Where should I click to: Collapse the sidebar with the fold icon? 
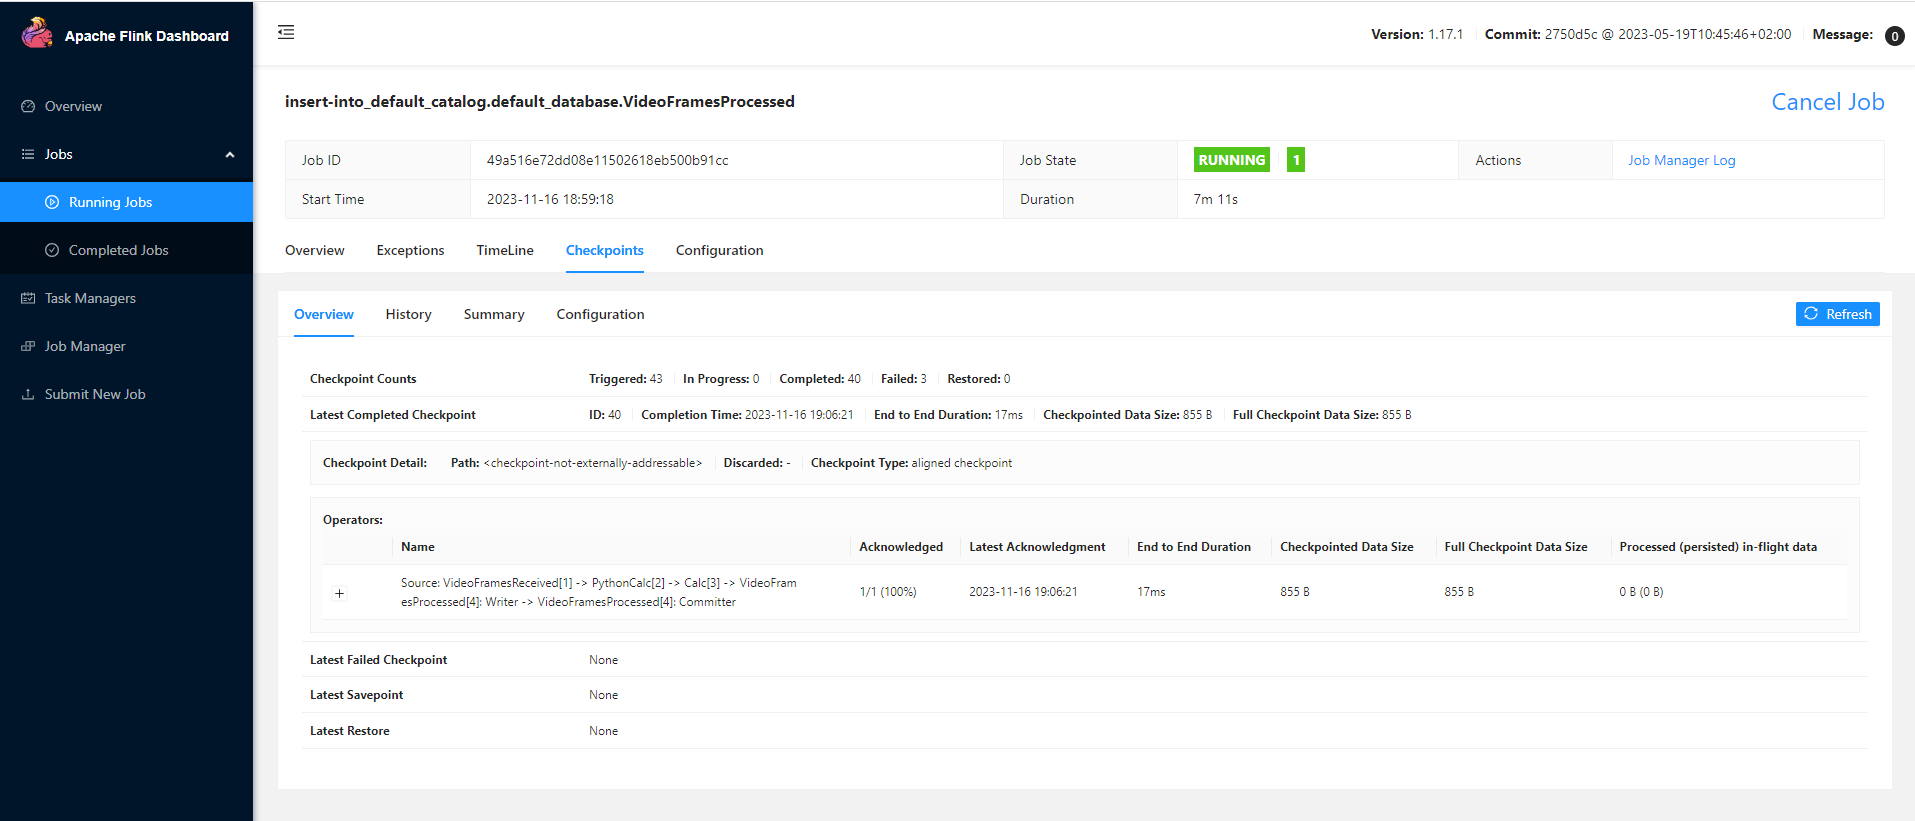pyautogui.click(x=286, y=32)
